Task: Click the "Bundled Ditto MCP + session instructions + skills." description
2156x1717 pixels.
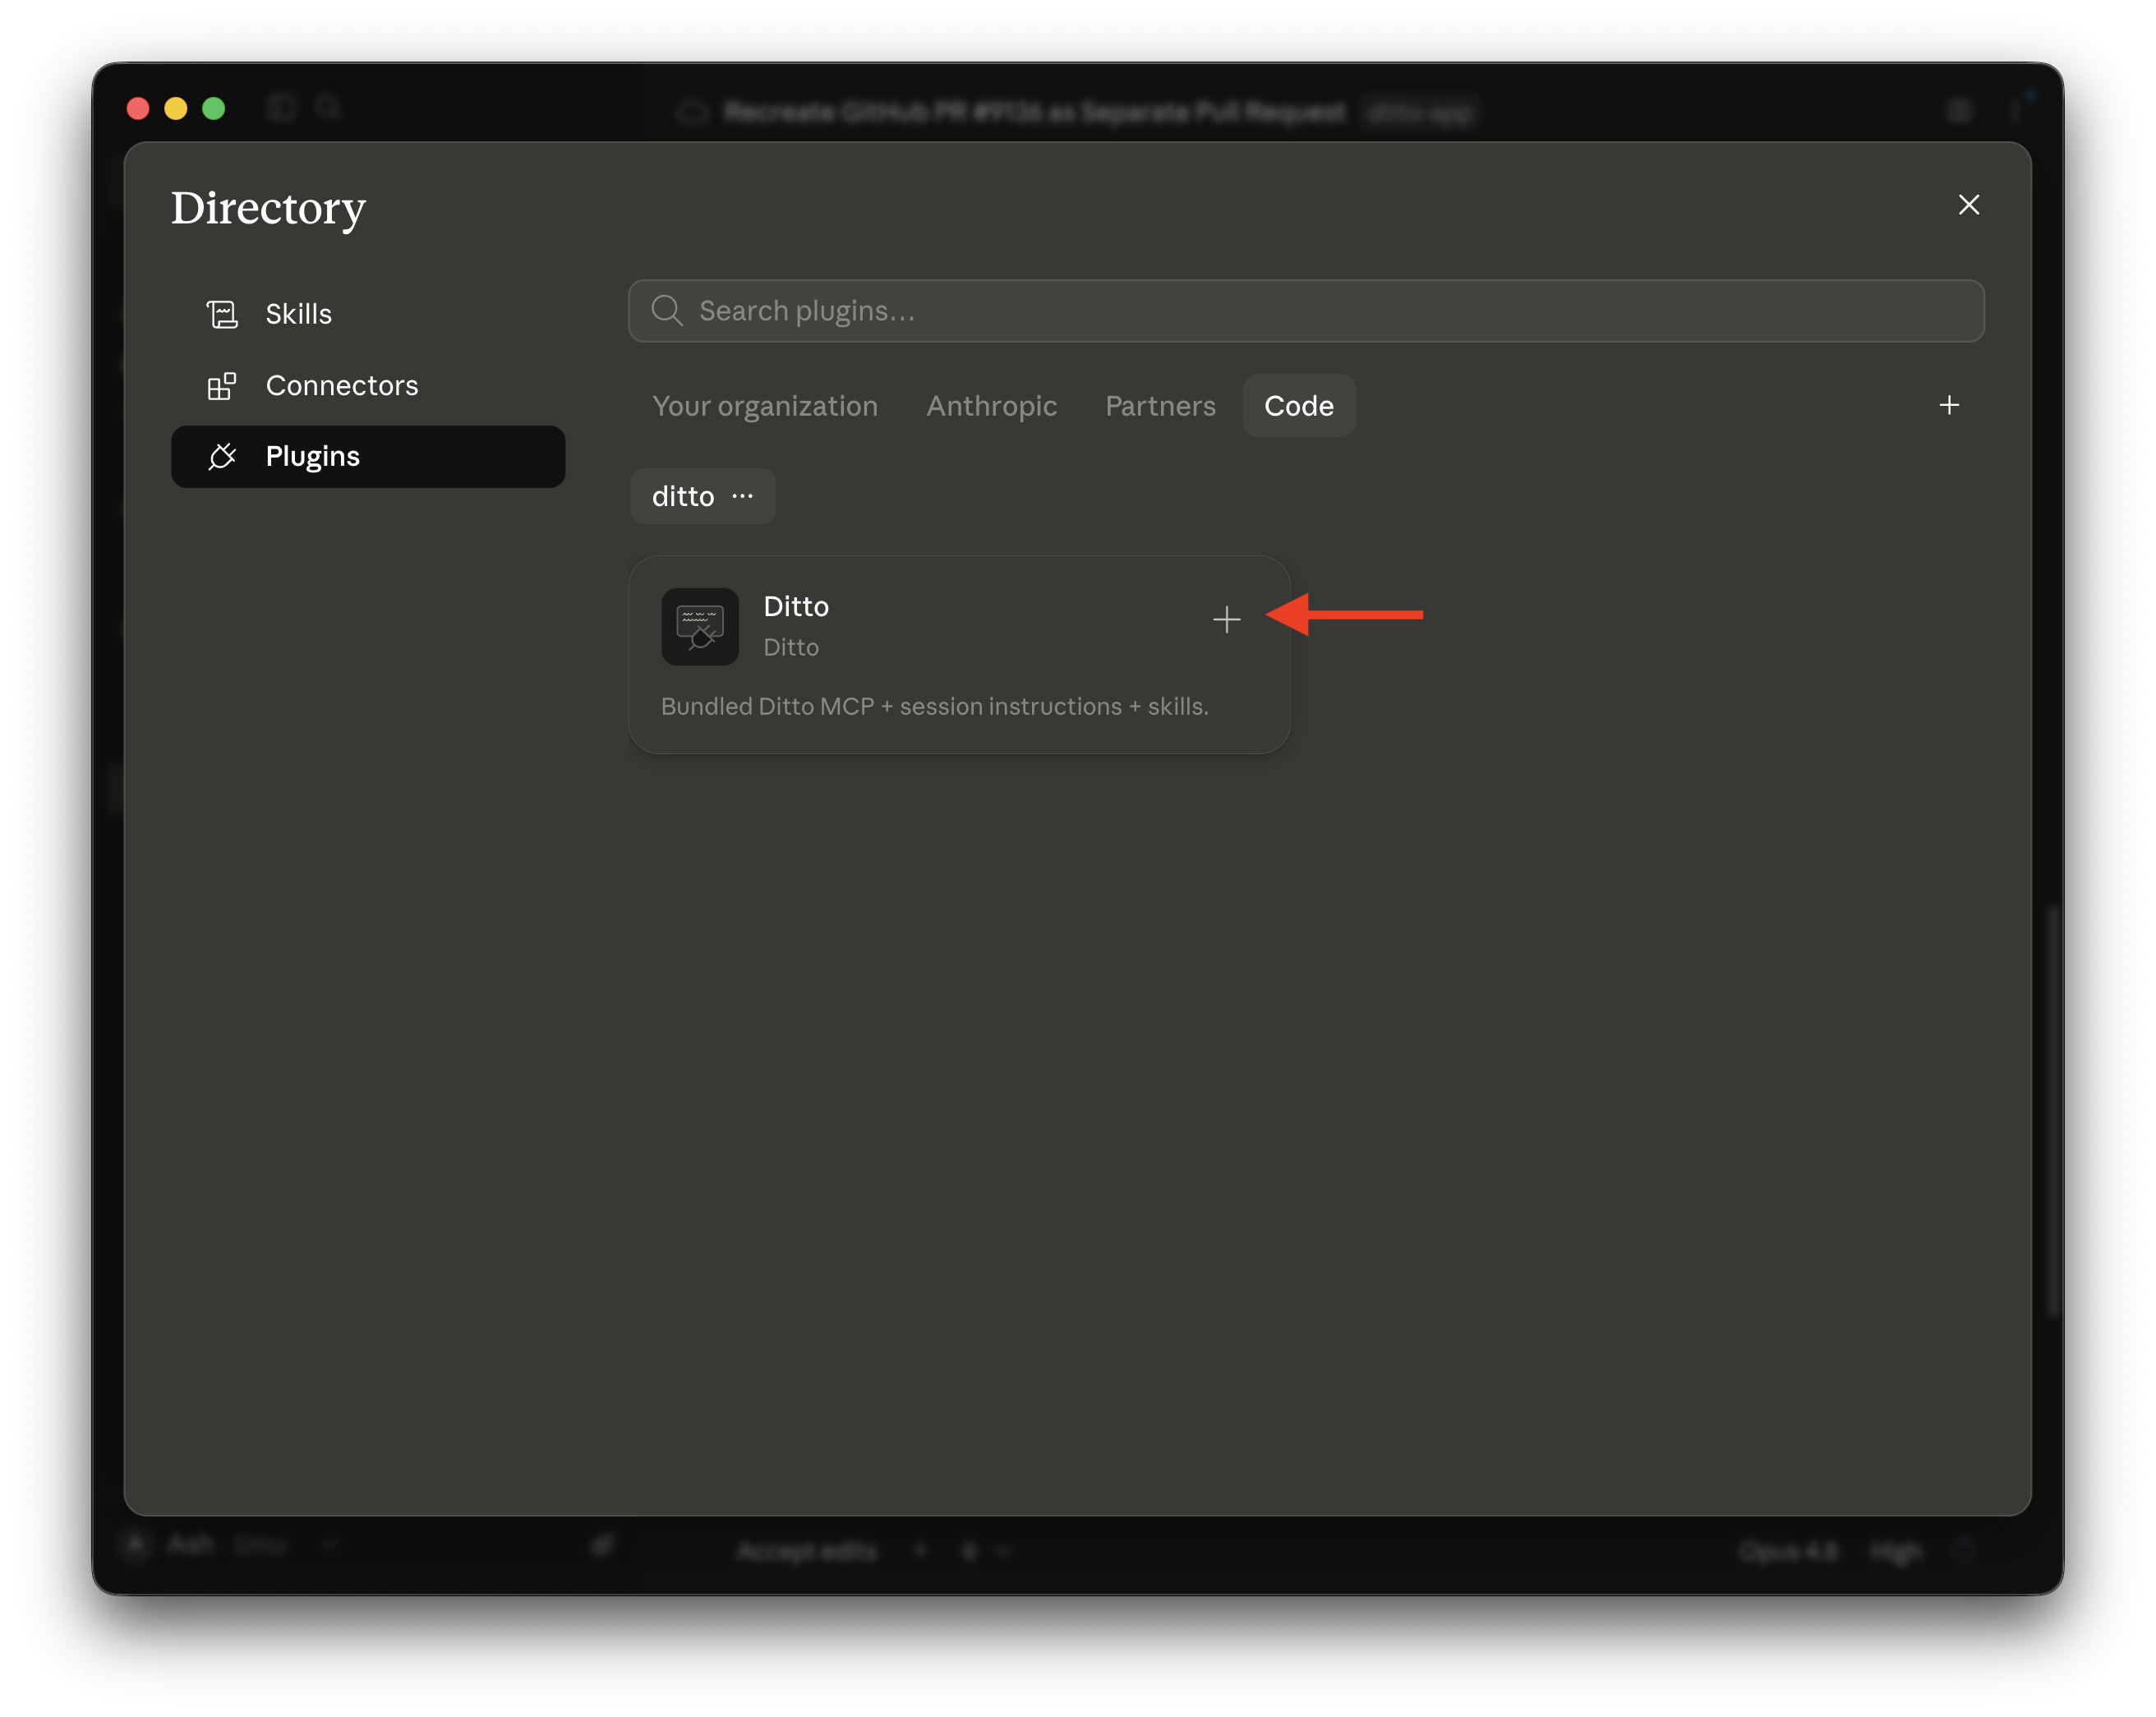Action: point(934,706)
